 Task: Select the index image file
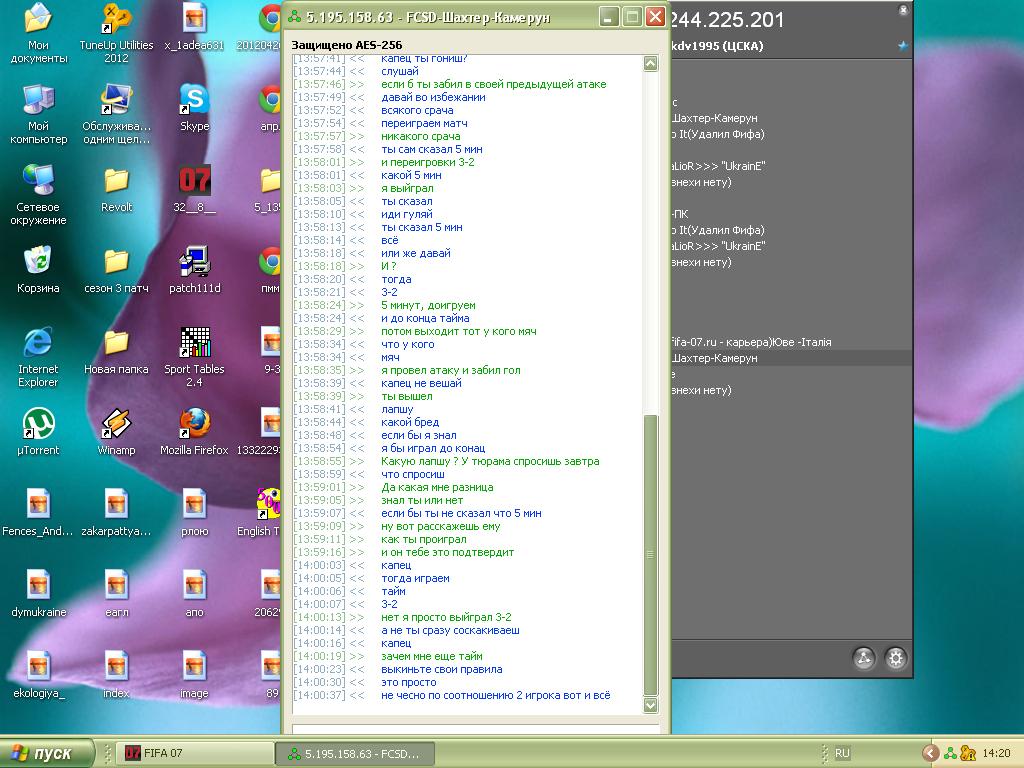(x=116, y=675)
